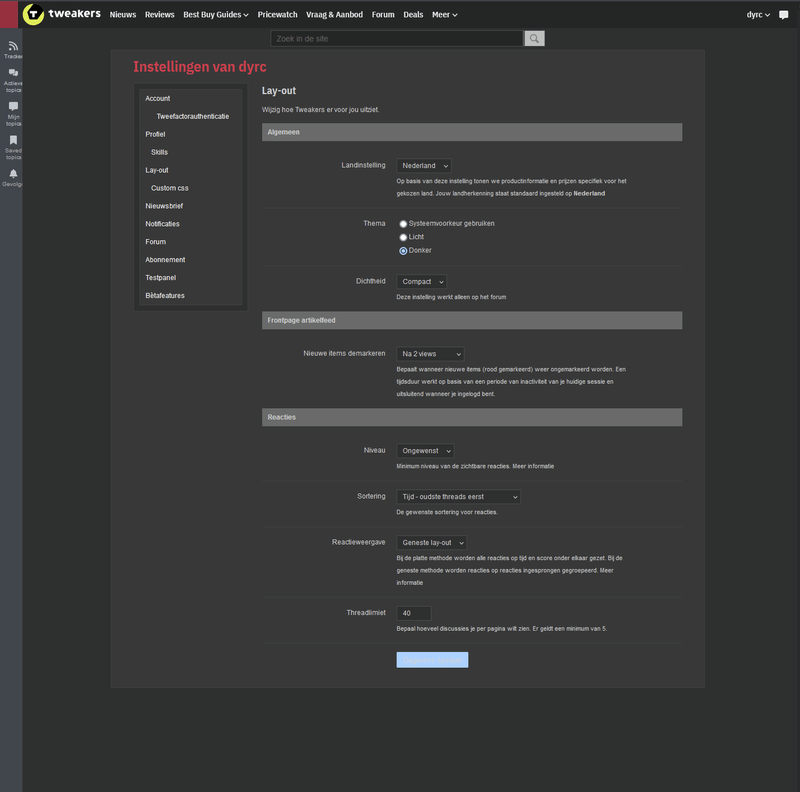Viewport: 800px width, 792px height.
Task: Click the Frontpage artikelfeed header
Action: (472, 320)
